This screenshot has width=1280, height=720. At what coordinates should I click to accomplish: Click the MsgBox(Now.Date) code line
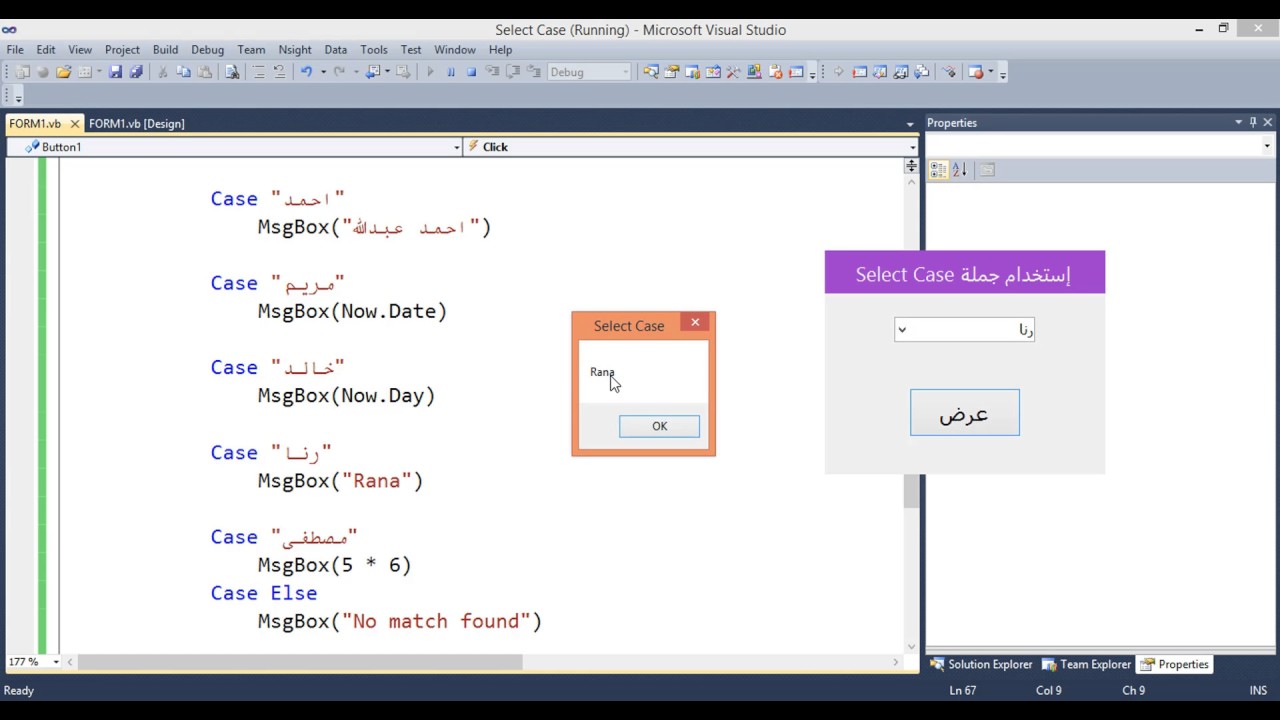pos(352,311)
